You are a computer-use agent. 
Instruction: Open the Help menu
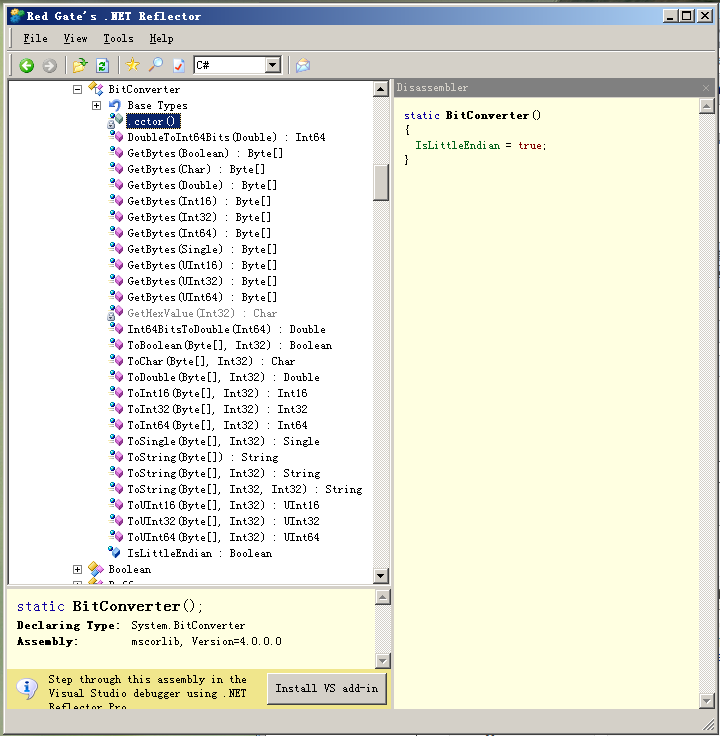click(x=161, y=38)
